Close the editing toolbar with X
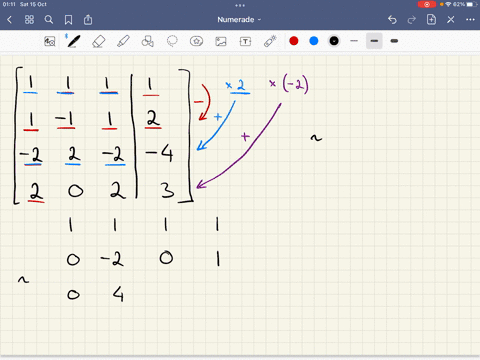 [x=451, y=20]
